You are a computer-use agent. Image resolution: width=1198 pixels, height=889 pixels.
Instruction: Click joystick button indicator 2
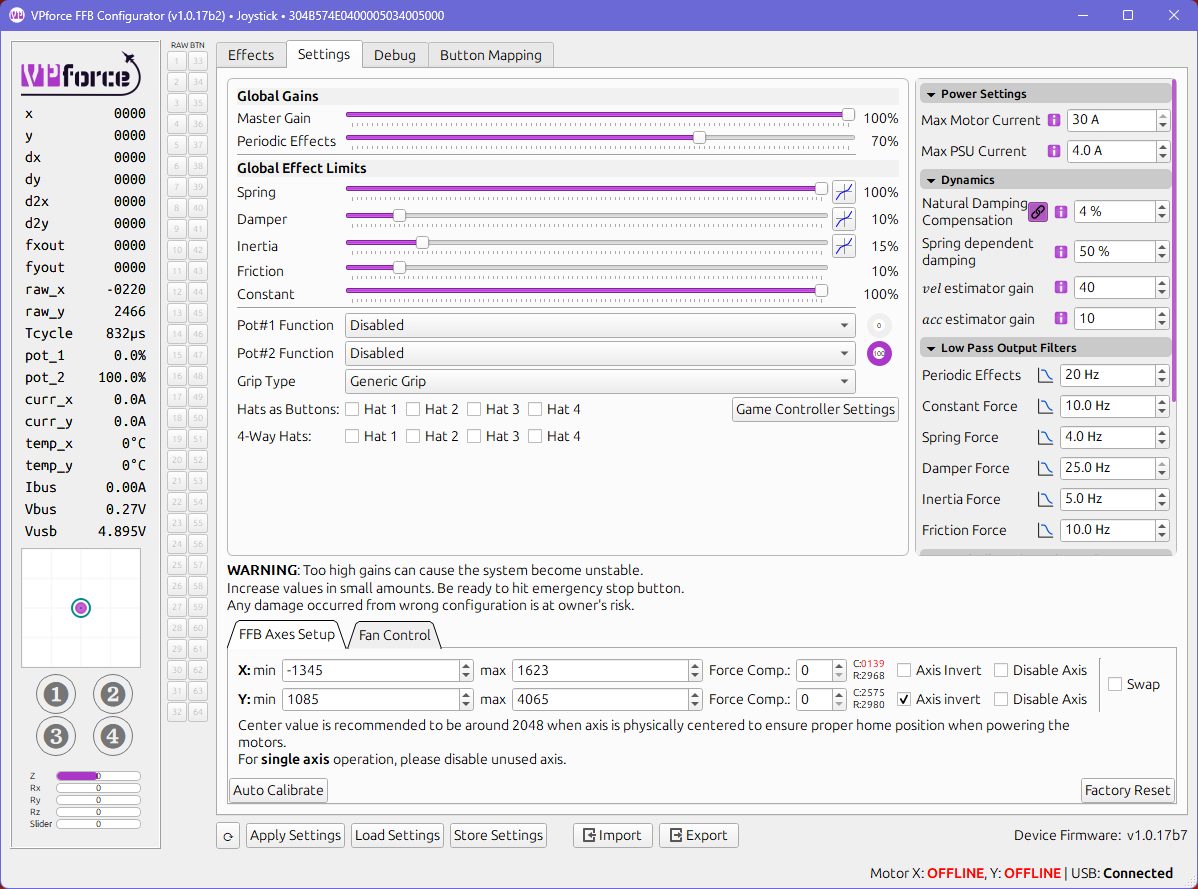(x=112, y=694)
